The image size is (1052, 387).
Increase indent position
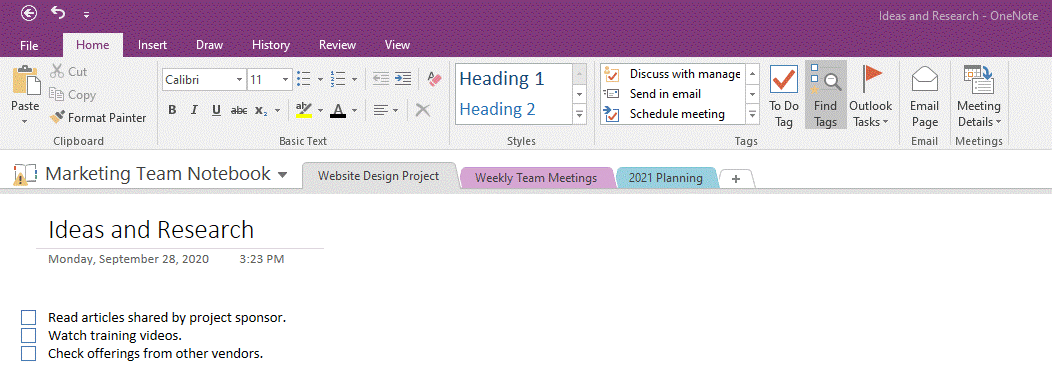point(403,78)
